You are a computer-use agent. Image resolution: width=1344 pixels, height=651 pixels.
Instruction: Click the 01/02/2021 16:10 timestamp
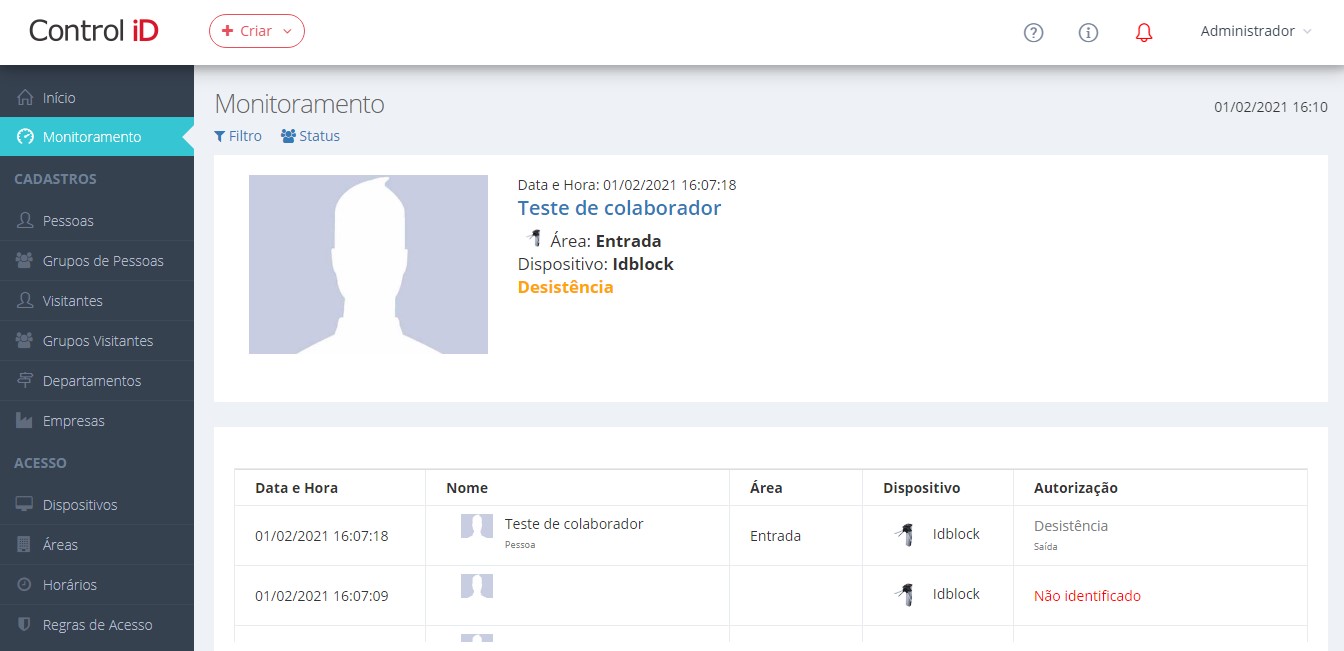(x=1271, y=107)
